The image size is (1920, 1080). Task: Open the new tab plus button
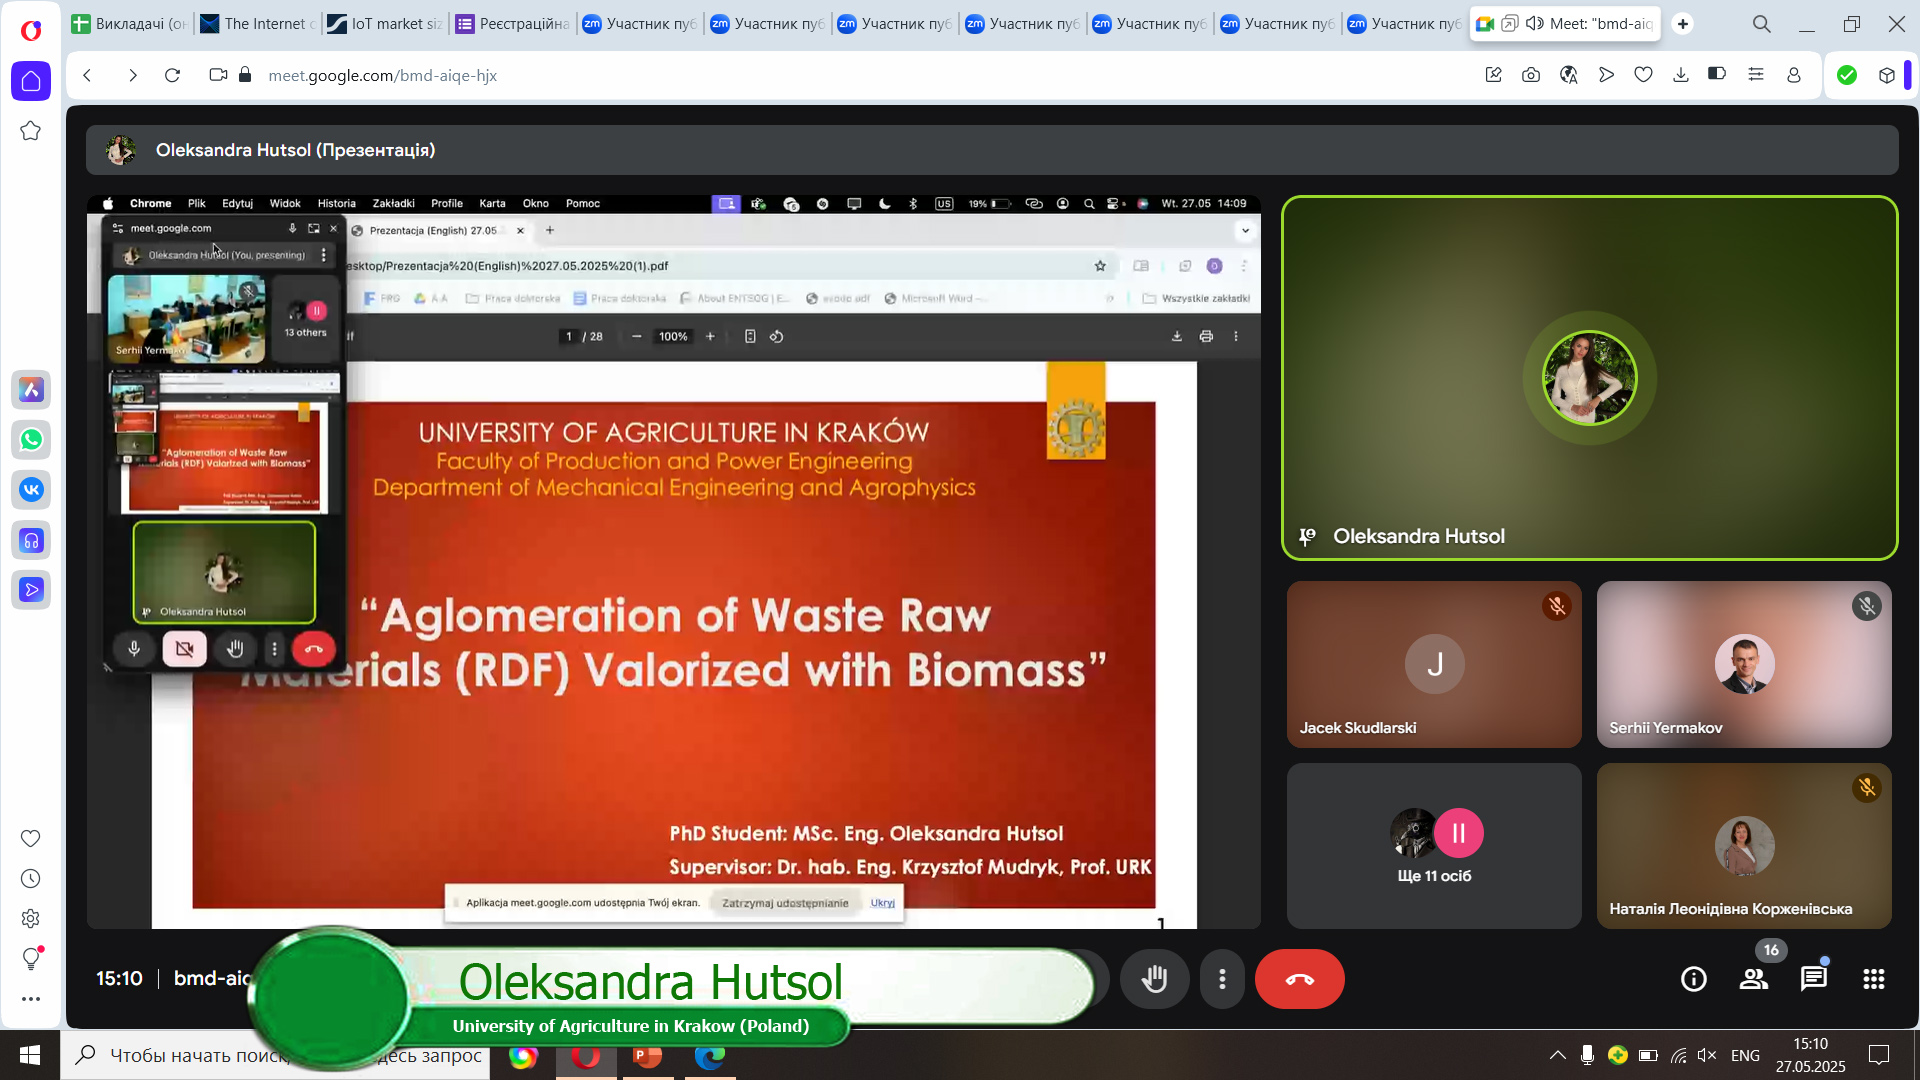click(1683, 23)
